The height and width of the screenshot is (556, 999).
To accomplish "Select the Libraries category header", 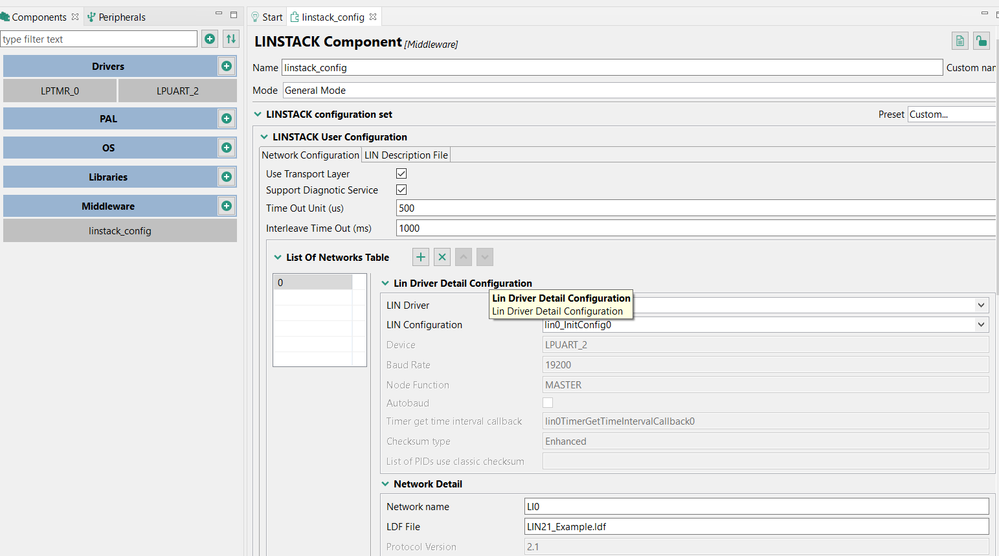I will pos(108,177).
